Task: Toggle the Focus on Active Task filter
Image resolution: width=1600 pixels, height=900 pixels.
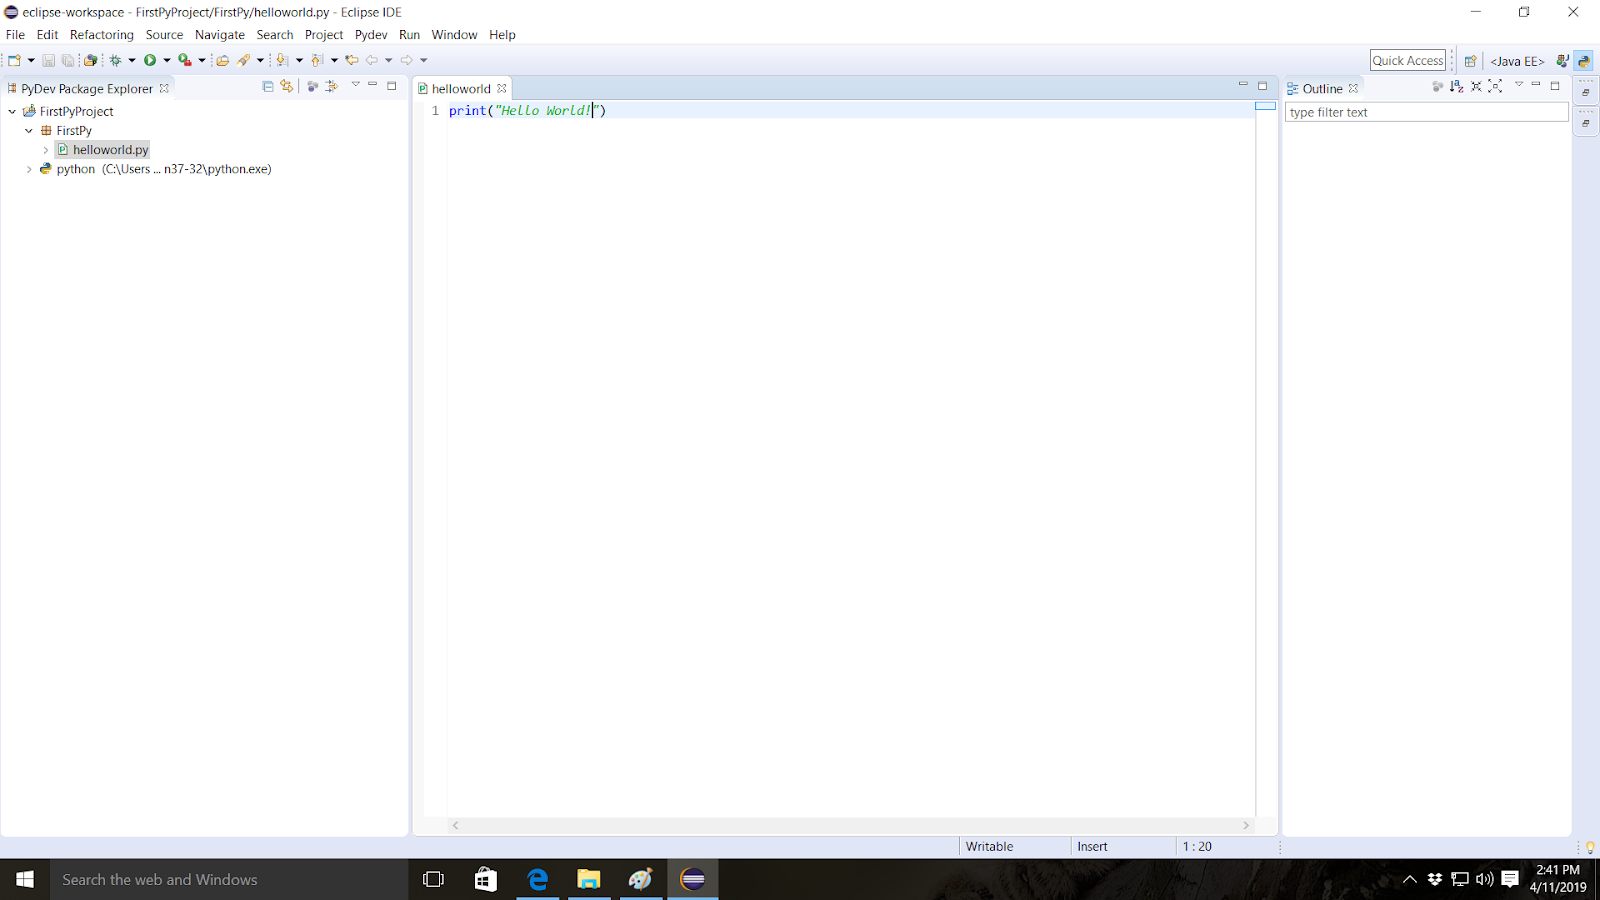Action: (x=312, y=86)
